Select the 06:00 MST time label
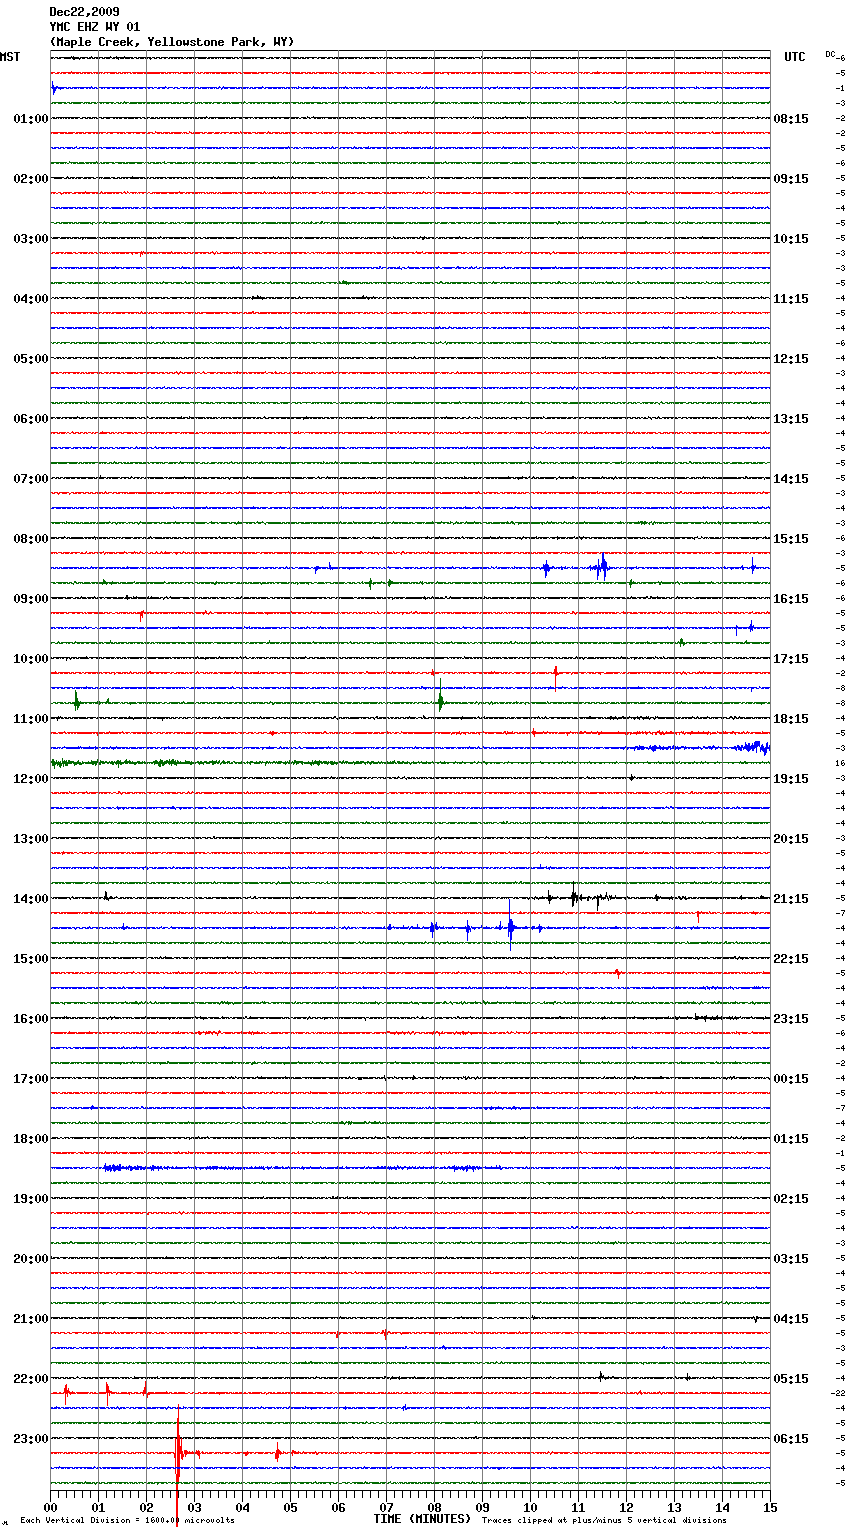This screenshot has width=850, height=1534. click(31, 419)
